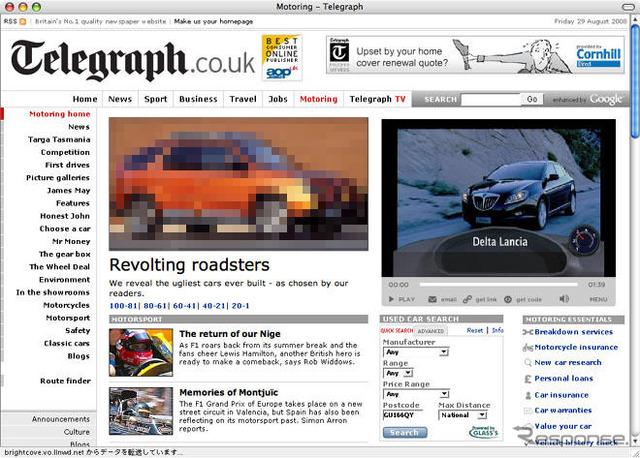Viewport: 640px width, 458px height.
Task: Open the Max Distance dropdown
Action: pyautogui.click(x=462, y=415)
